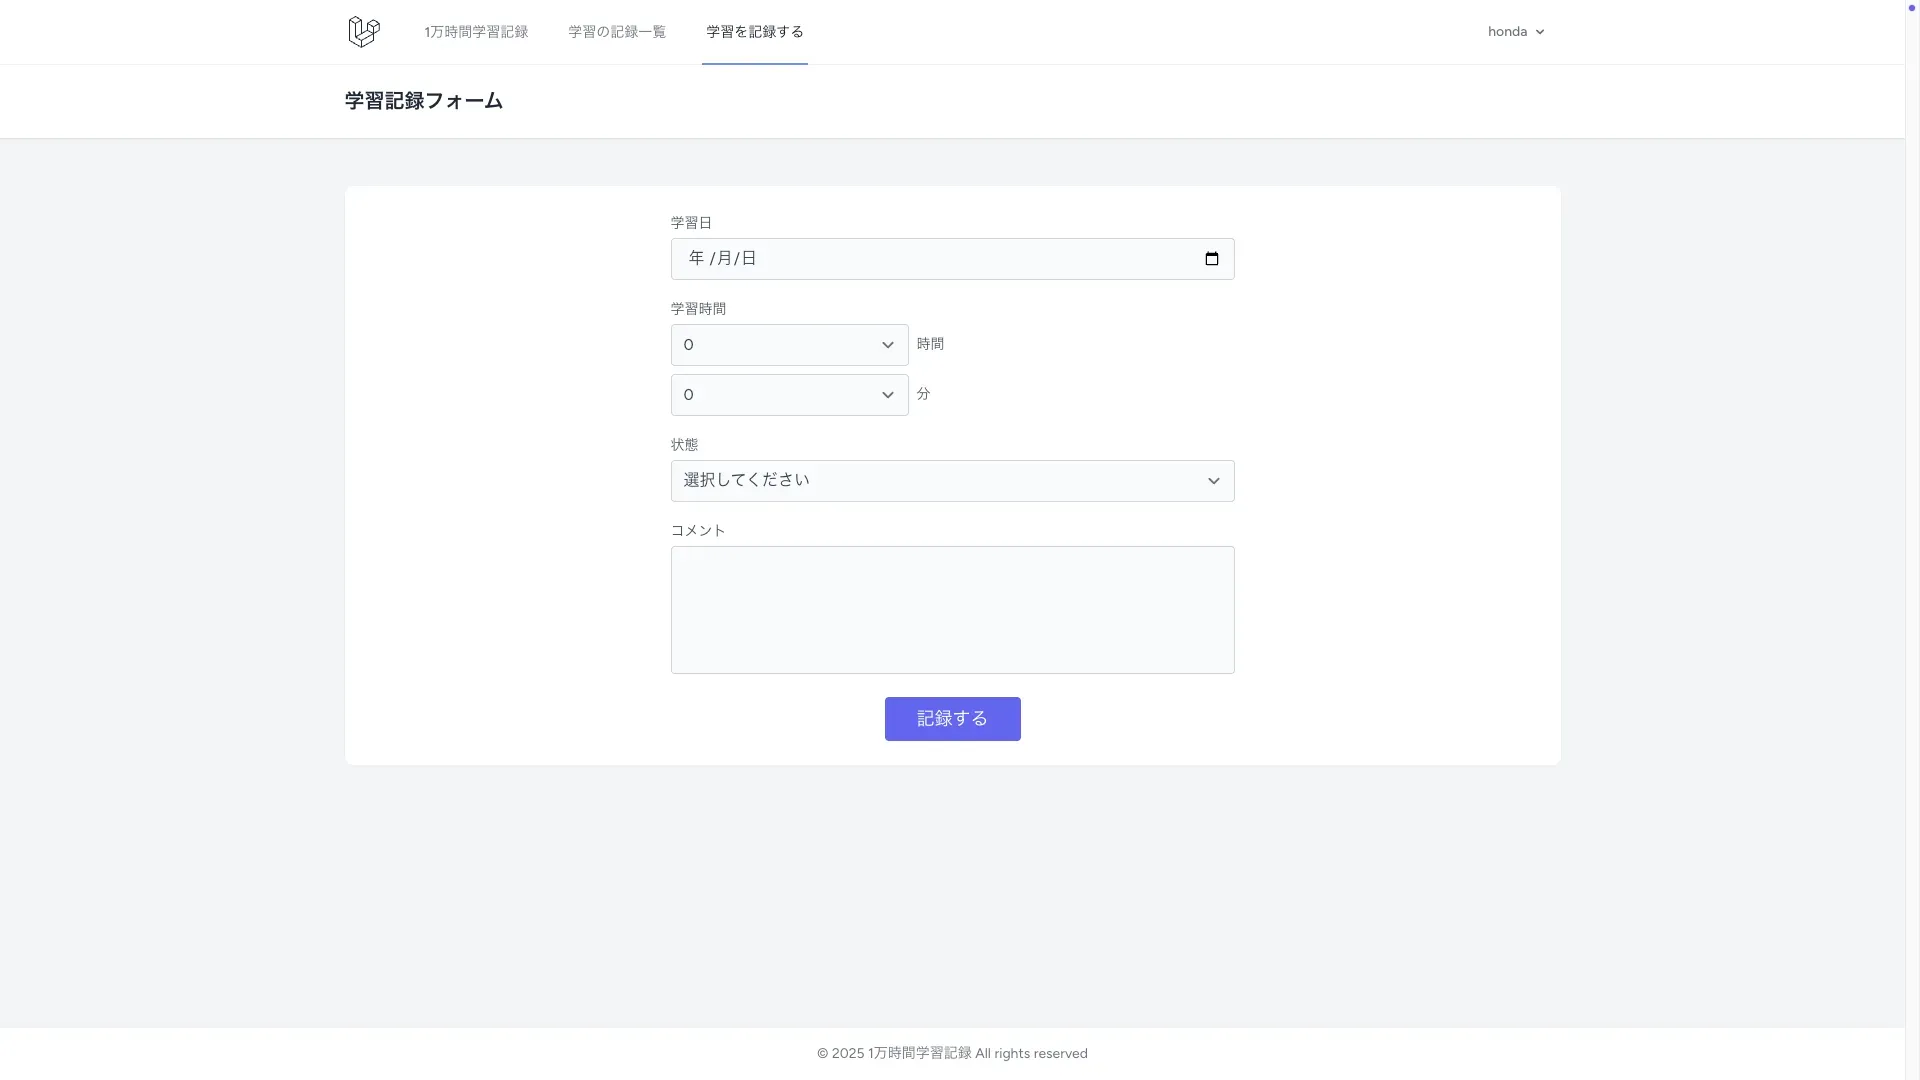Click the hours select chevron arrow
This screenshot has height=1080, width=1920.
point(887,345)
